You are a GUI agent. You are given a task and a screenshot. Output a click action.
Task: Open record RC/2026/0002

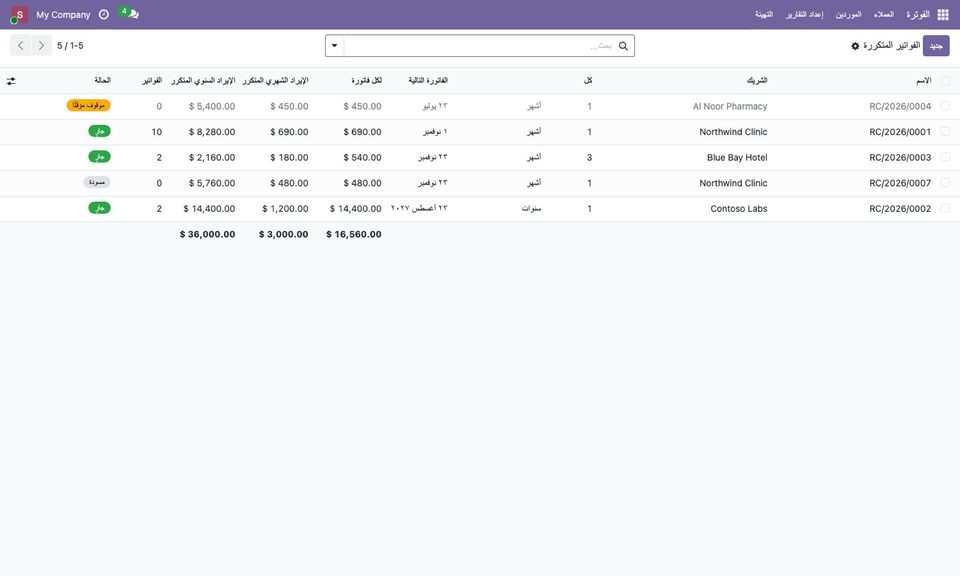coord(900,209)
